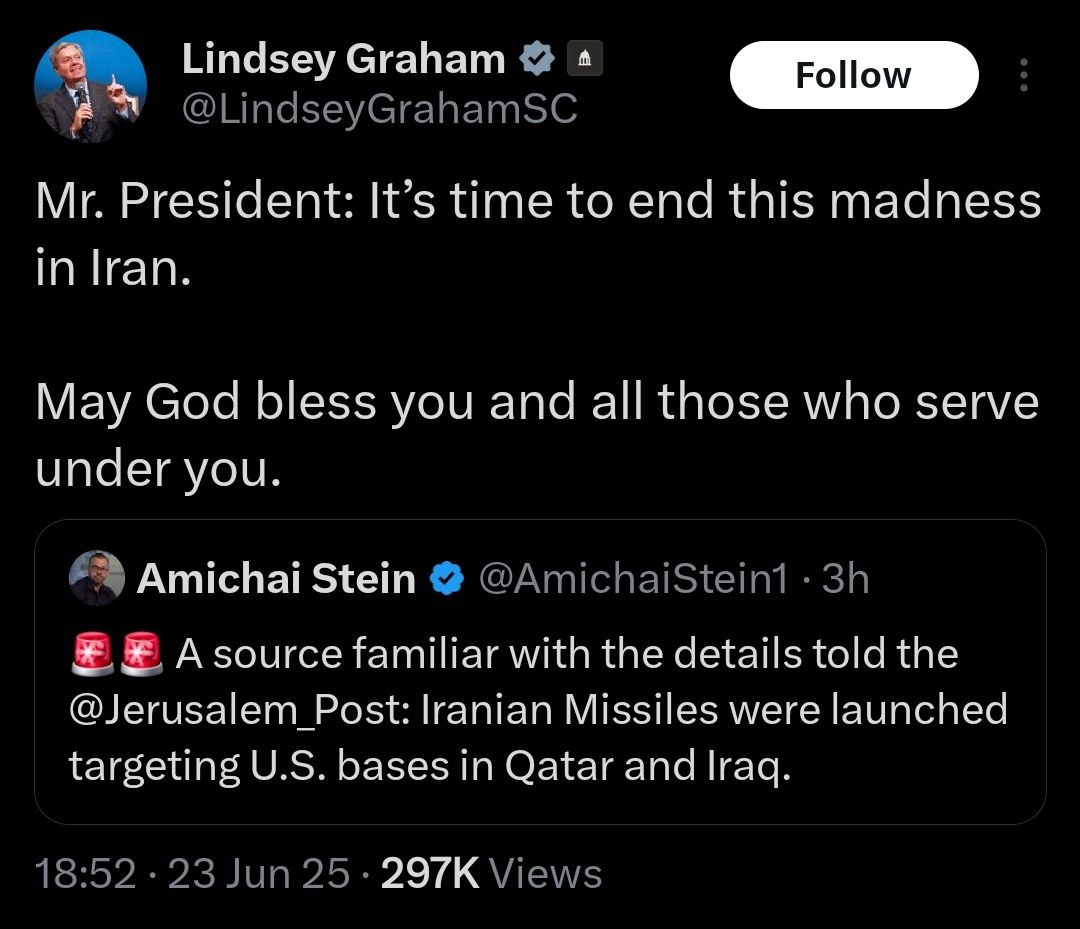Open the @Jerusalem_Post mention
Image resolution: width=1080 pixels, height=929 pixels.
(239, 710)
